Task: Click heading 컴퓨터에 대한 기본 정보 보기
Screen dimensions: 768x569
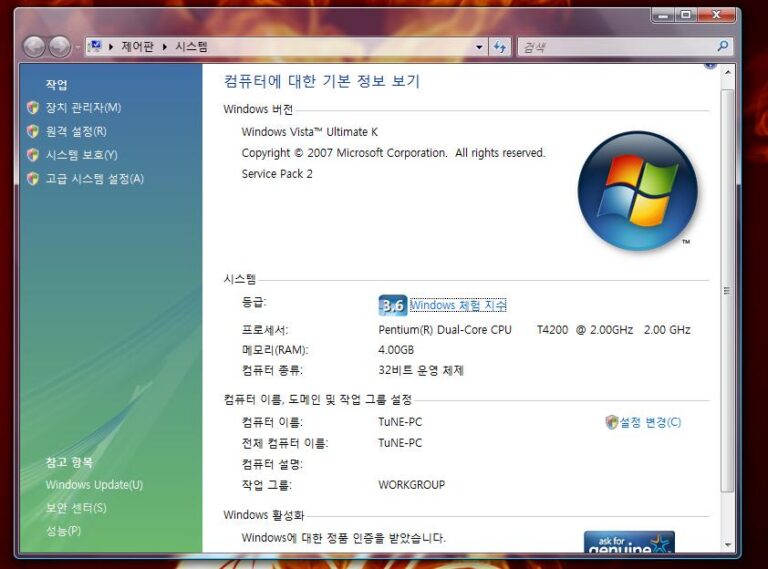Action: 322,81
